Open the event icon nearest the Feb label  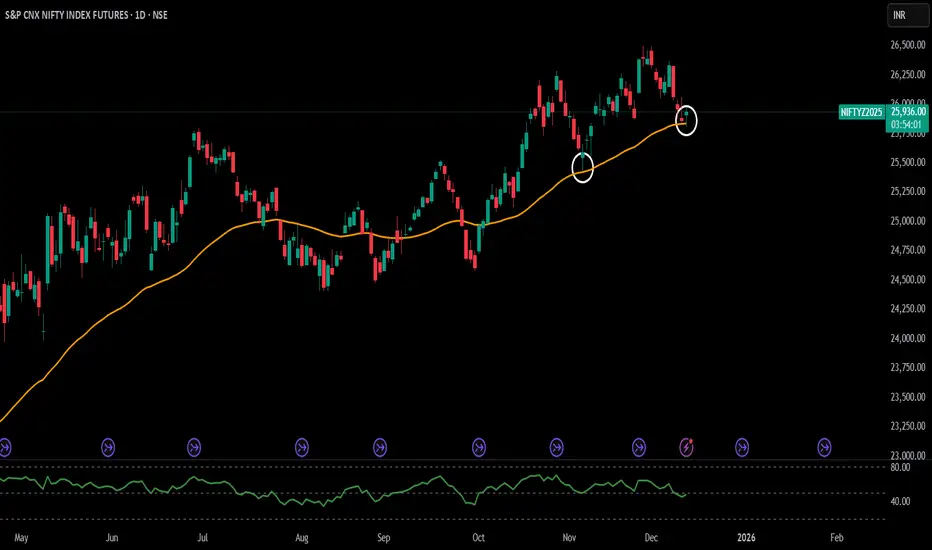(824, 447)
